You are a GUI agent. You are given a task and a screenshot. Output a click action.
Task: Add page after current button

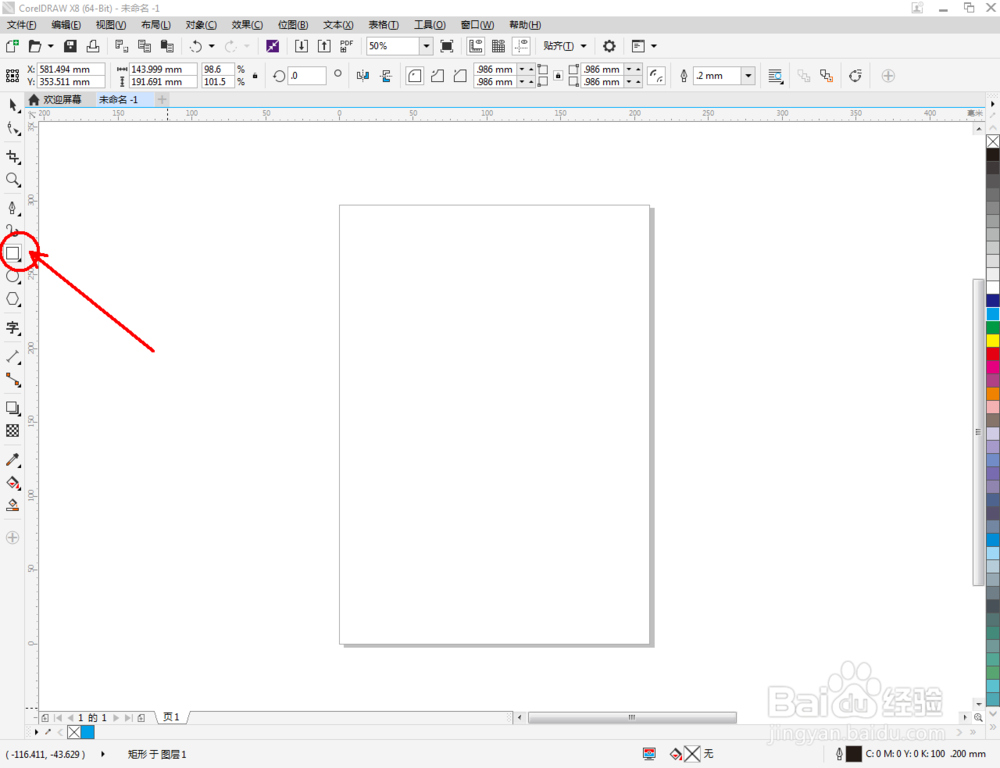tap(141, 718)
